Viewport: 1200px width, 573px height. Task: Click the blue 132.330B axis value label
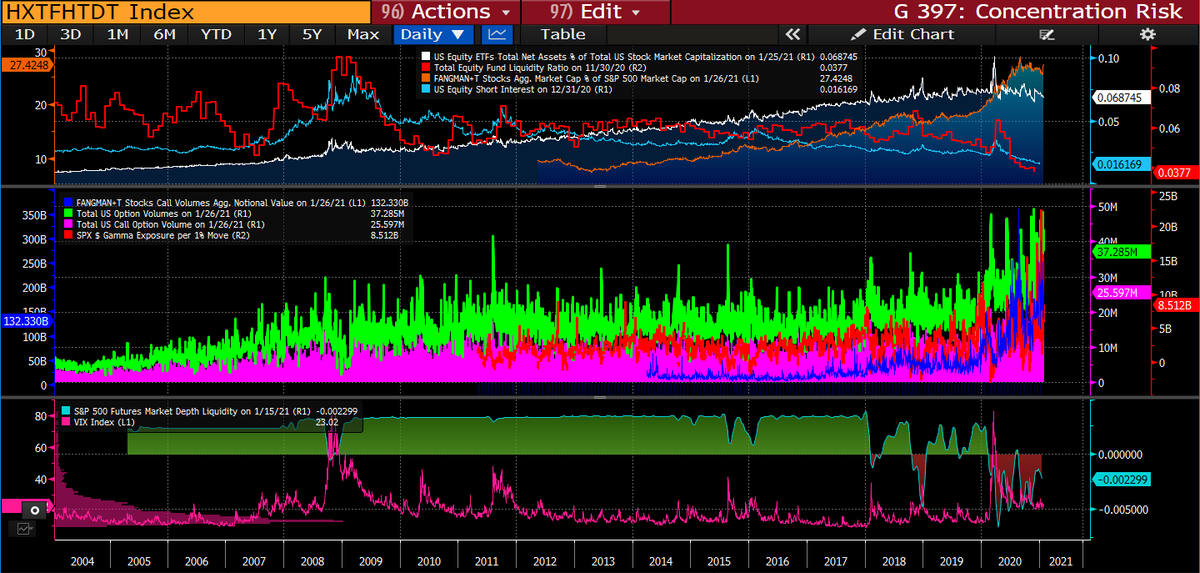26,321
